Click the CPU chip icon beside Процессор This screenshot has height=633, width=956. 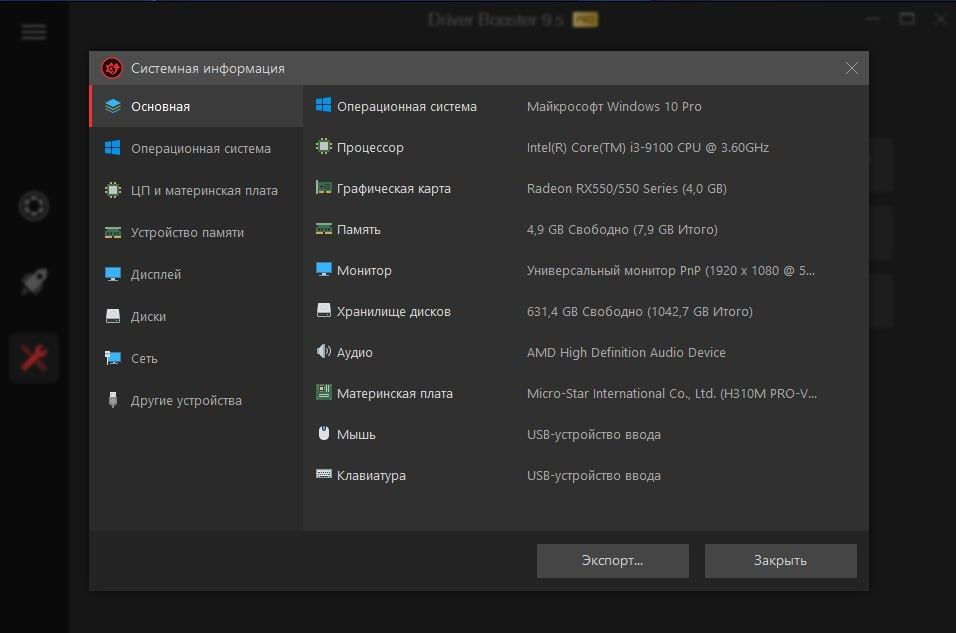click(324, 146)
